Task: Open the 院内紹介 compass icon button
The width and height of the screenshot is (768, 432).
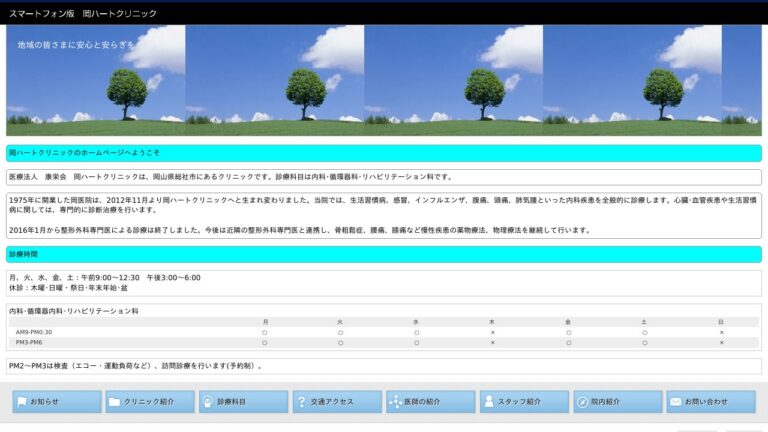Action: click(x=618, y=402)
